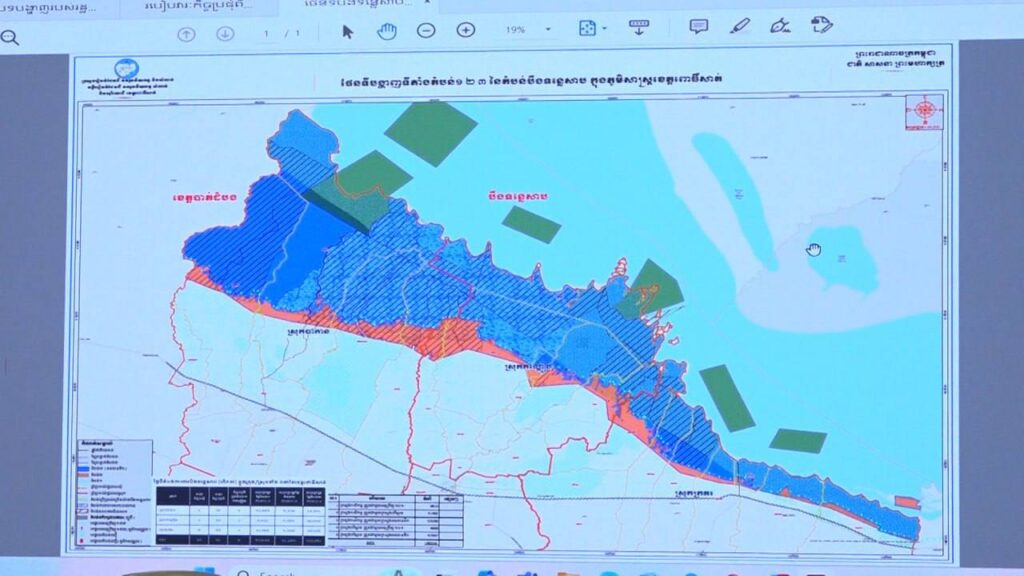Select the highlighter pen tool
Screen dimensions: 1024x576
pos(739,25)
